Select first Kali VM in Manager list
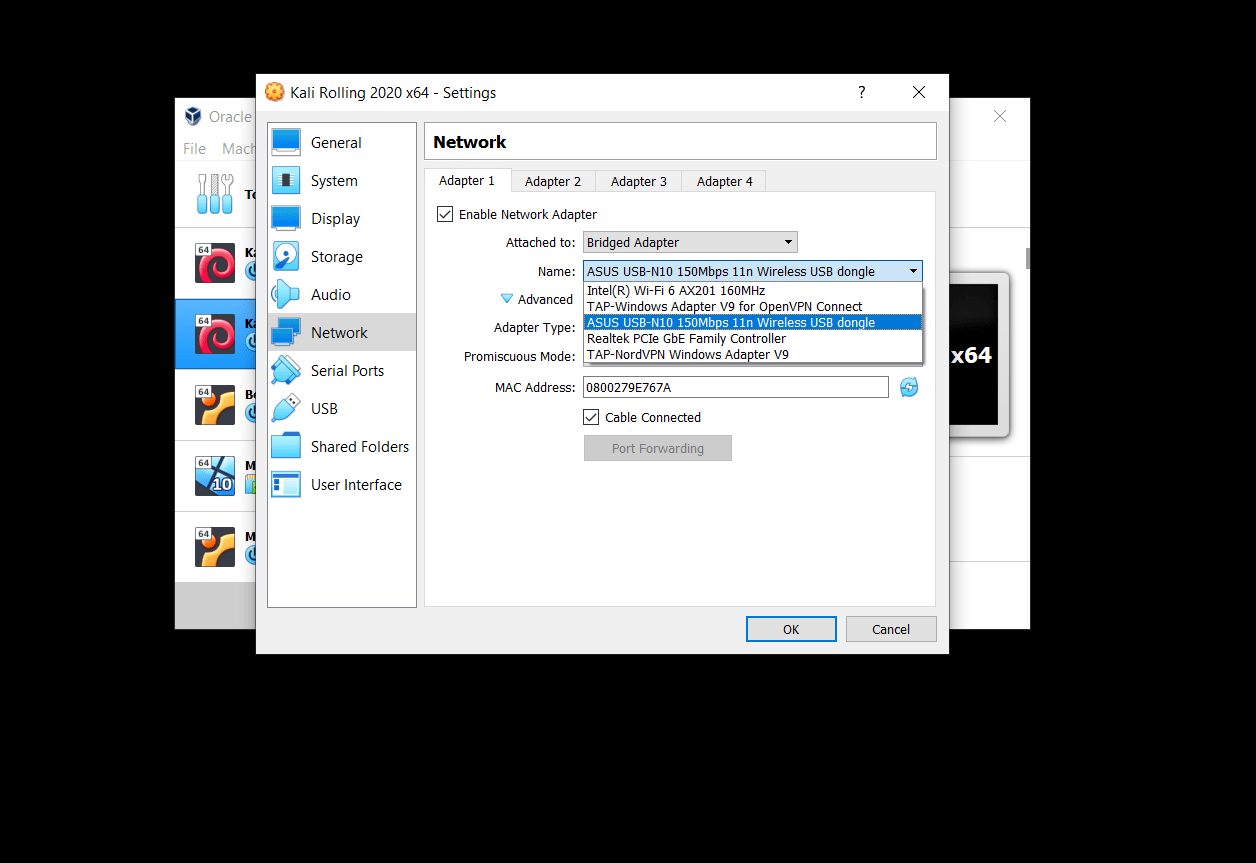1256x863 pixels. point(215,264)
